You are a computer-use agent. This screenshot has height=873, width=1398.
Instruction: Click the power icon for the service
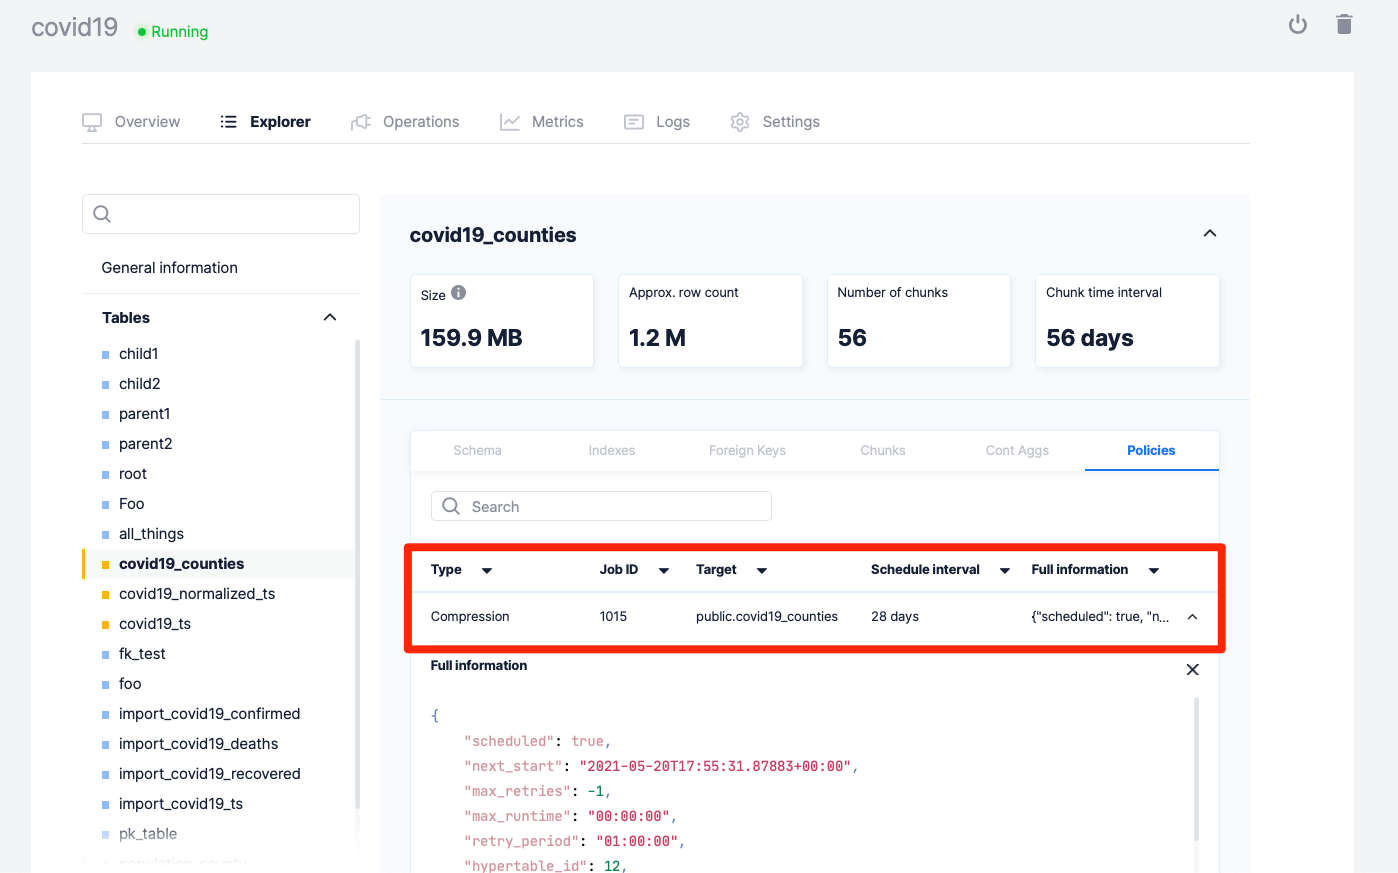click(1297, 25)
